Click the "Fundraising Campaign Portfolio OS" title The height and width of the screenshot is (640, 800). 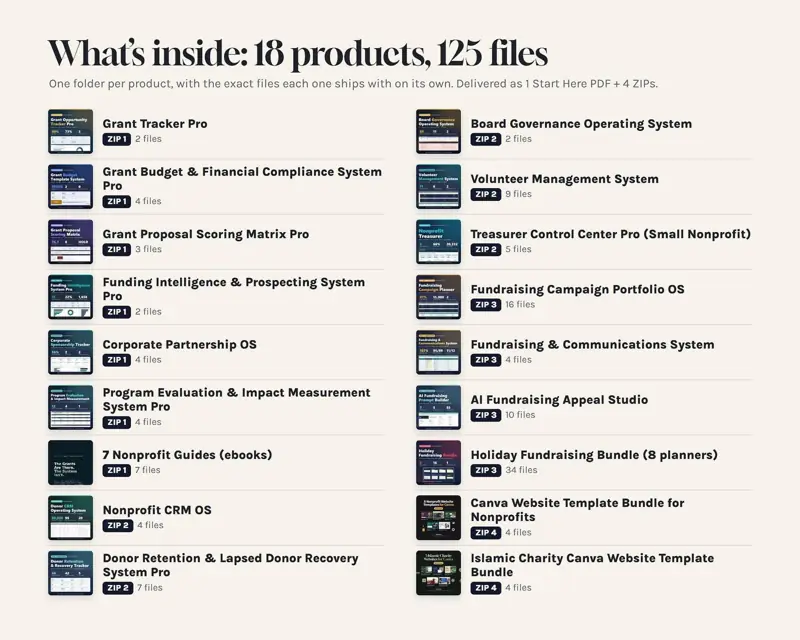point(578,289)
